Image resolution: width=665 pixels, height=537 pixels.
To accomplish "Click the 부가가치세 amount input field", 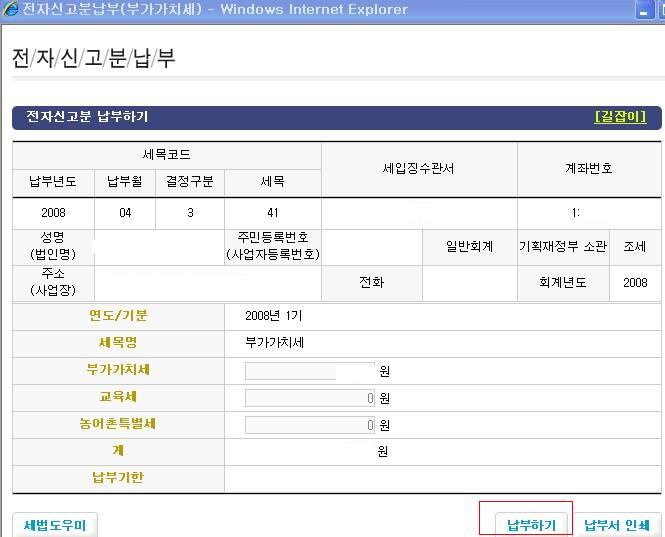I will tap(310, 371).
